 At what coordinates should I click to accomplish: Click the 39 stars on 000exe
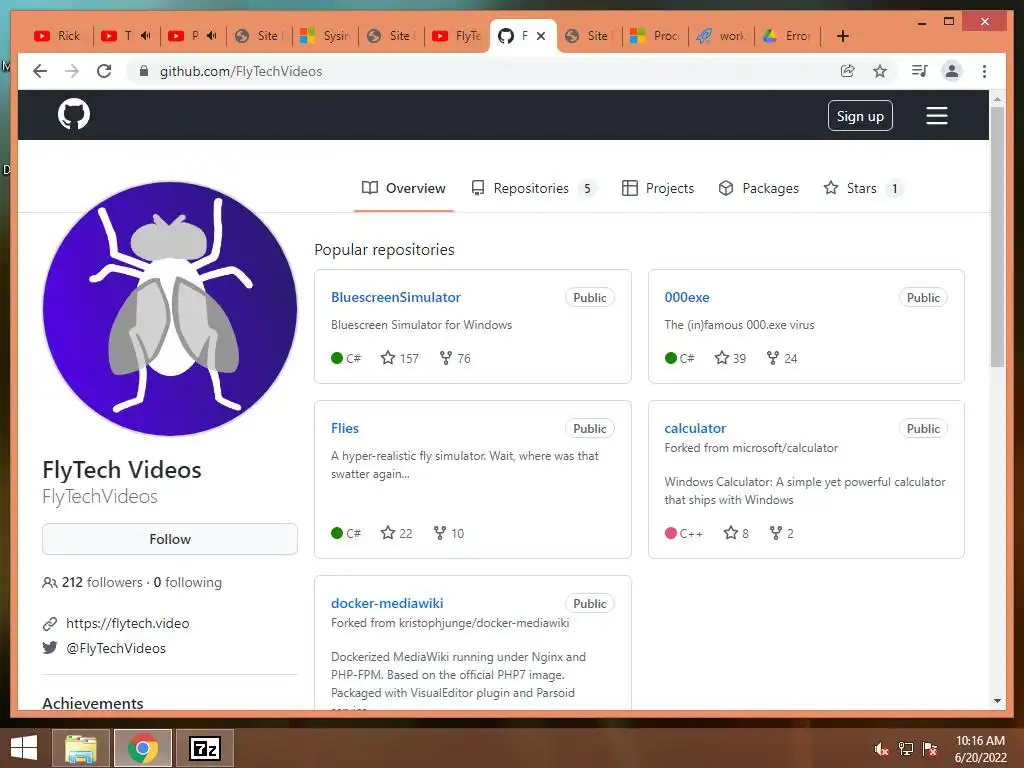730,358
